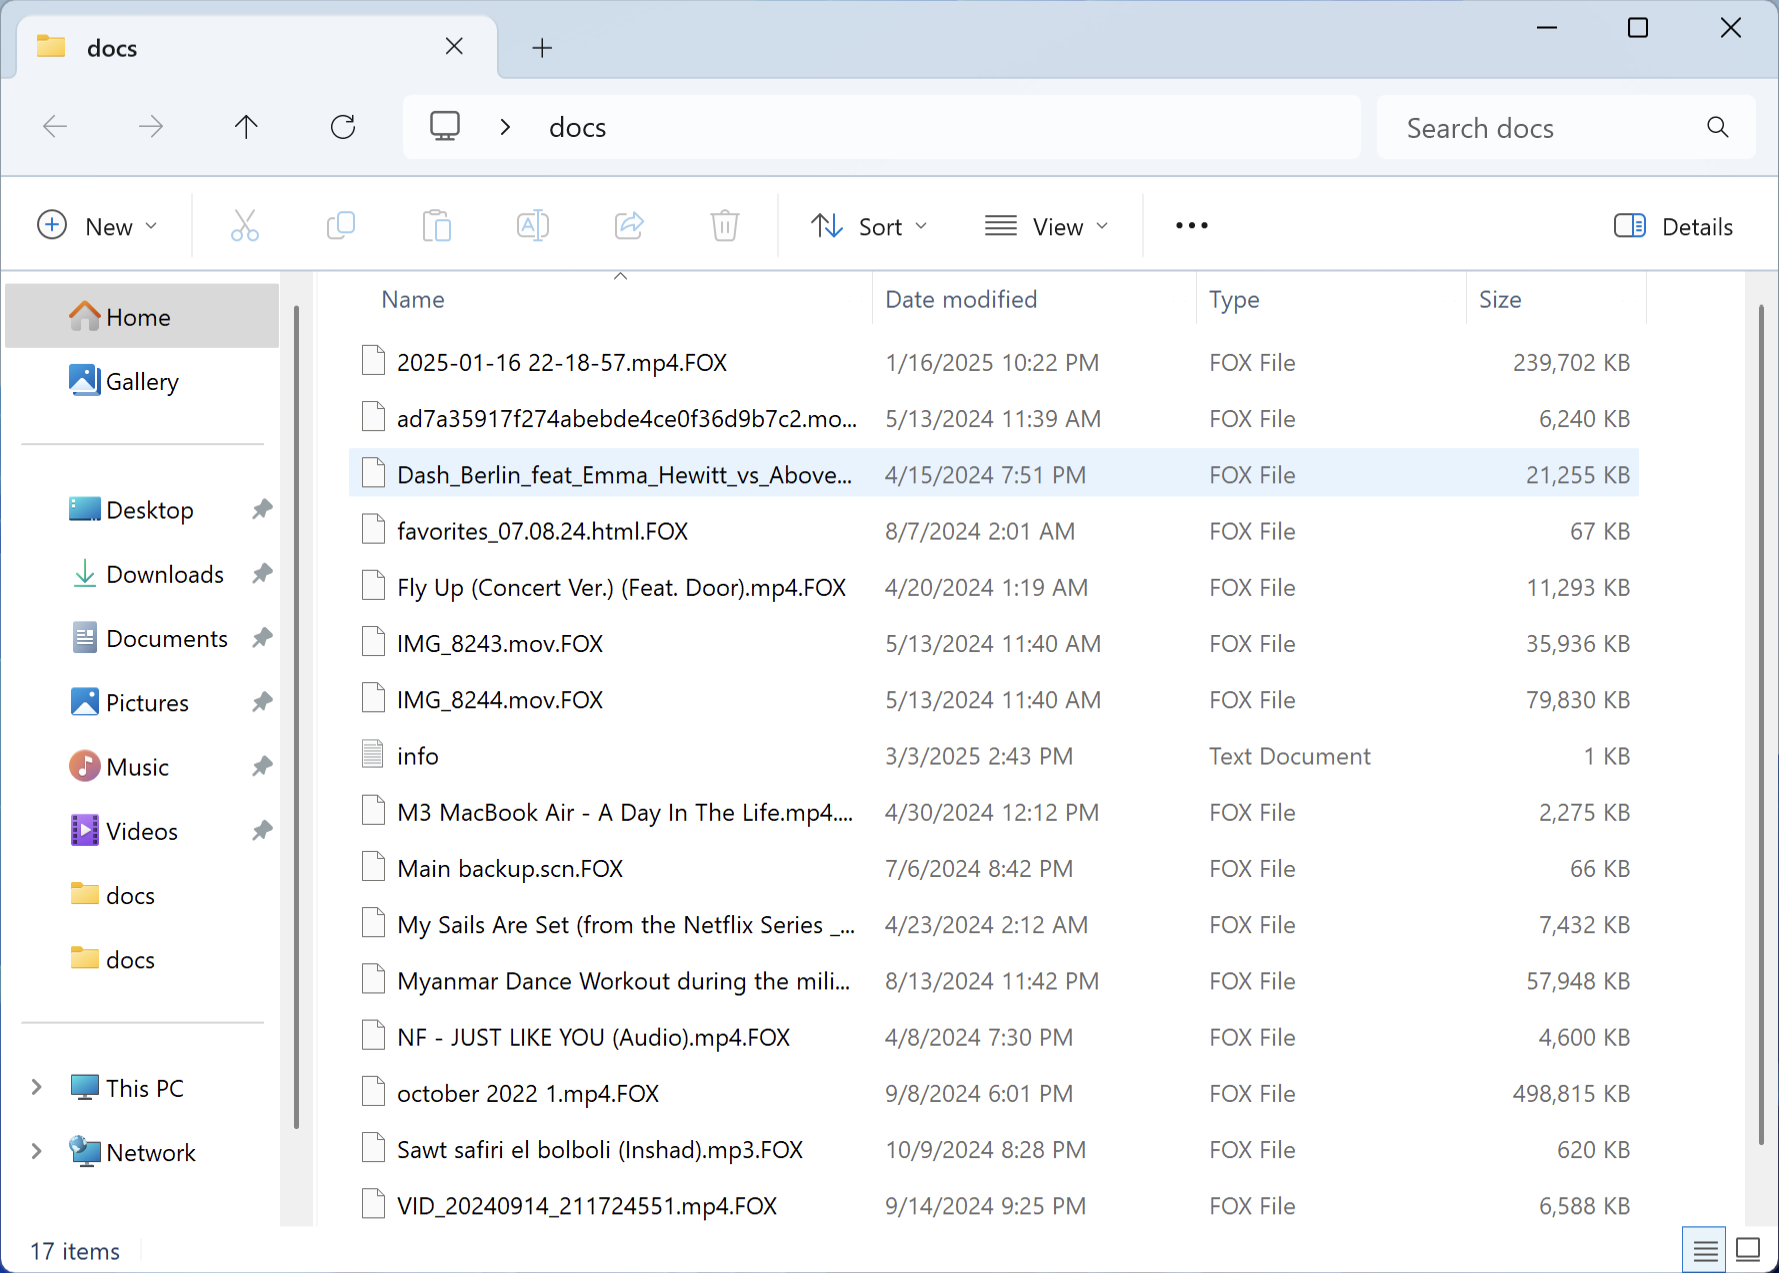Refresh the folder view
1779x1273 pixels.
coord(343,126)
